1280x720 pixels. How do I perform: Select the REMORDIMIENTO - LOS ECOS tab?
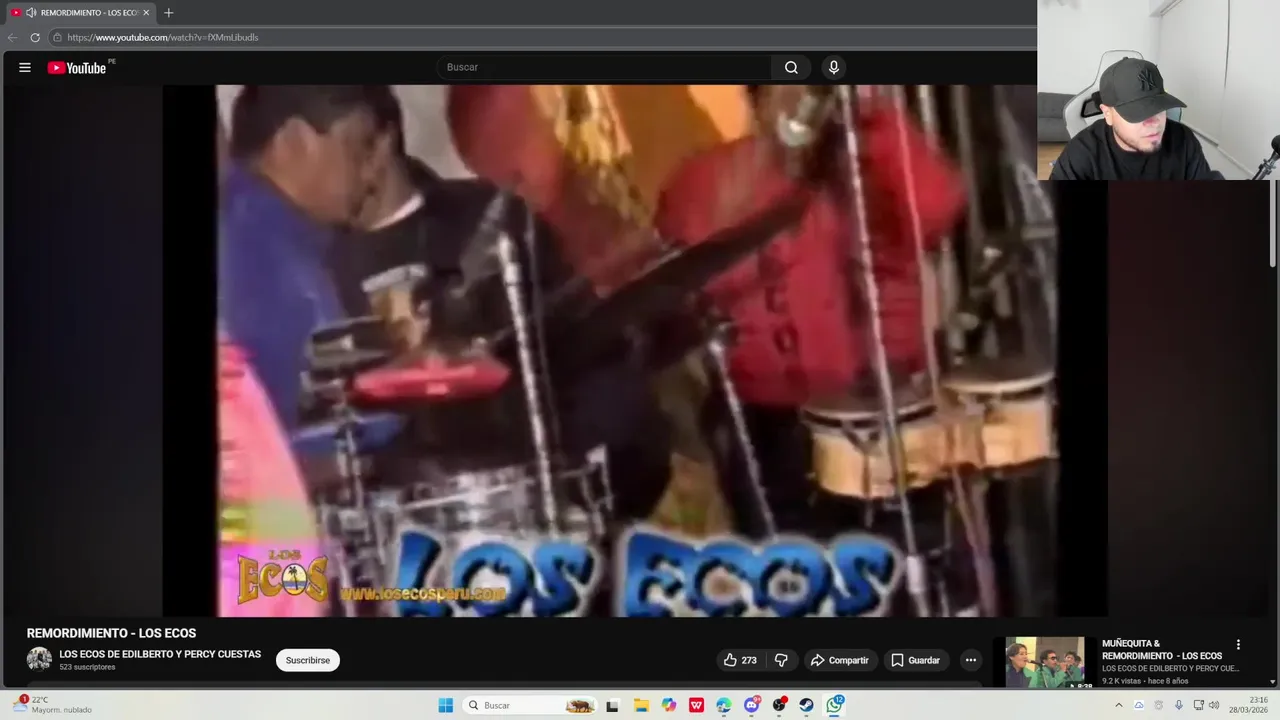click(80, 12)
